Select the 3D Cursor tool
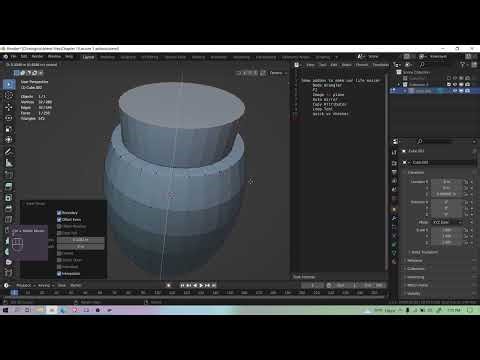This screenshot has height=360, width=480. (x=9, y=96)
